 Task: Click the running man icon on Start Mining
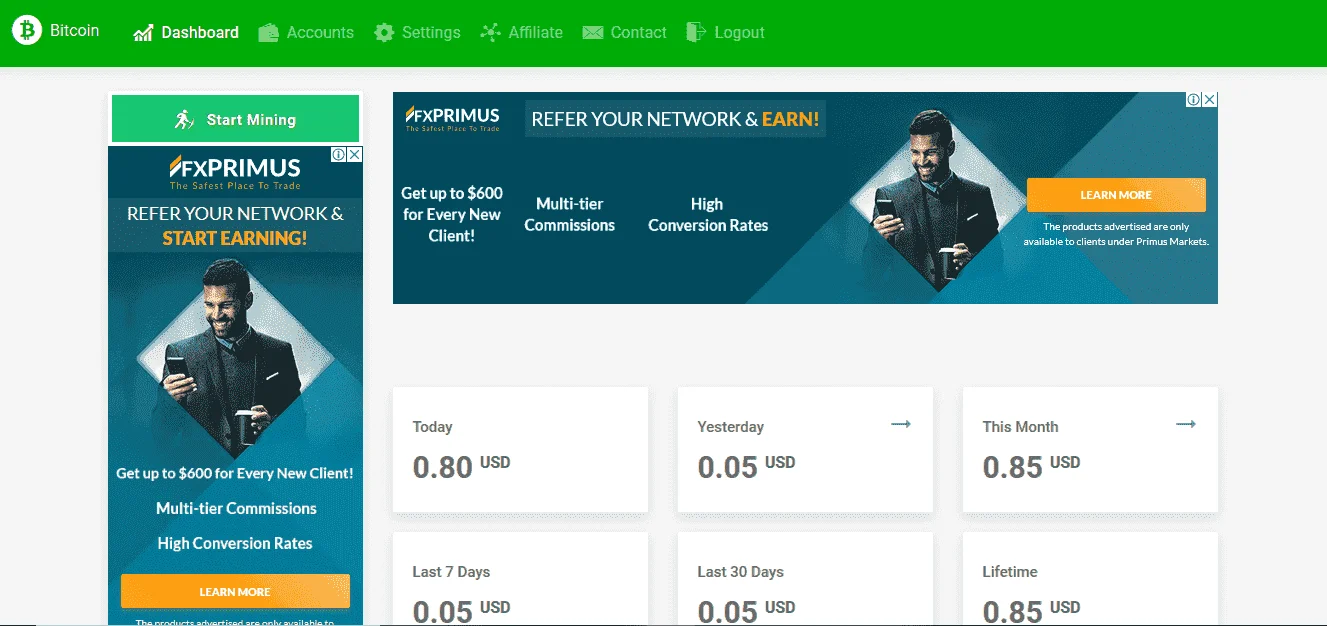[184, 120]
